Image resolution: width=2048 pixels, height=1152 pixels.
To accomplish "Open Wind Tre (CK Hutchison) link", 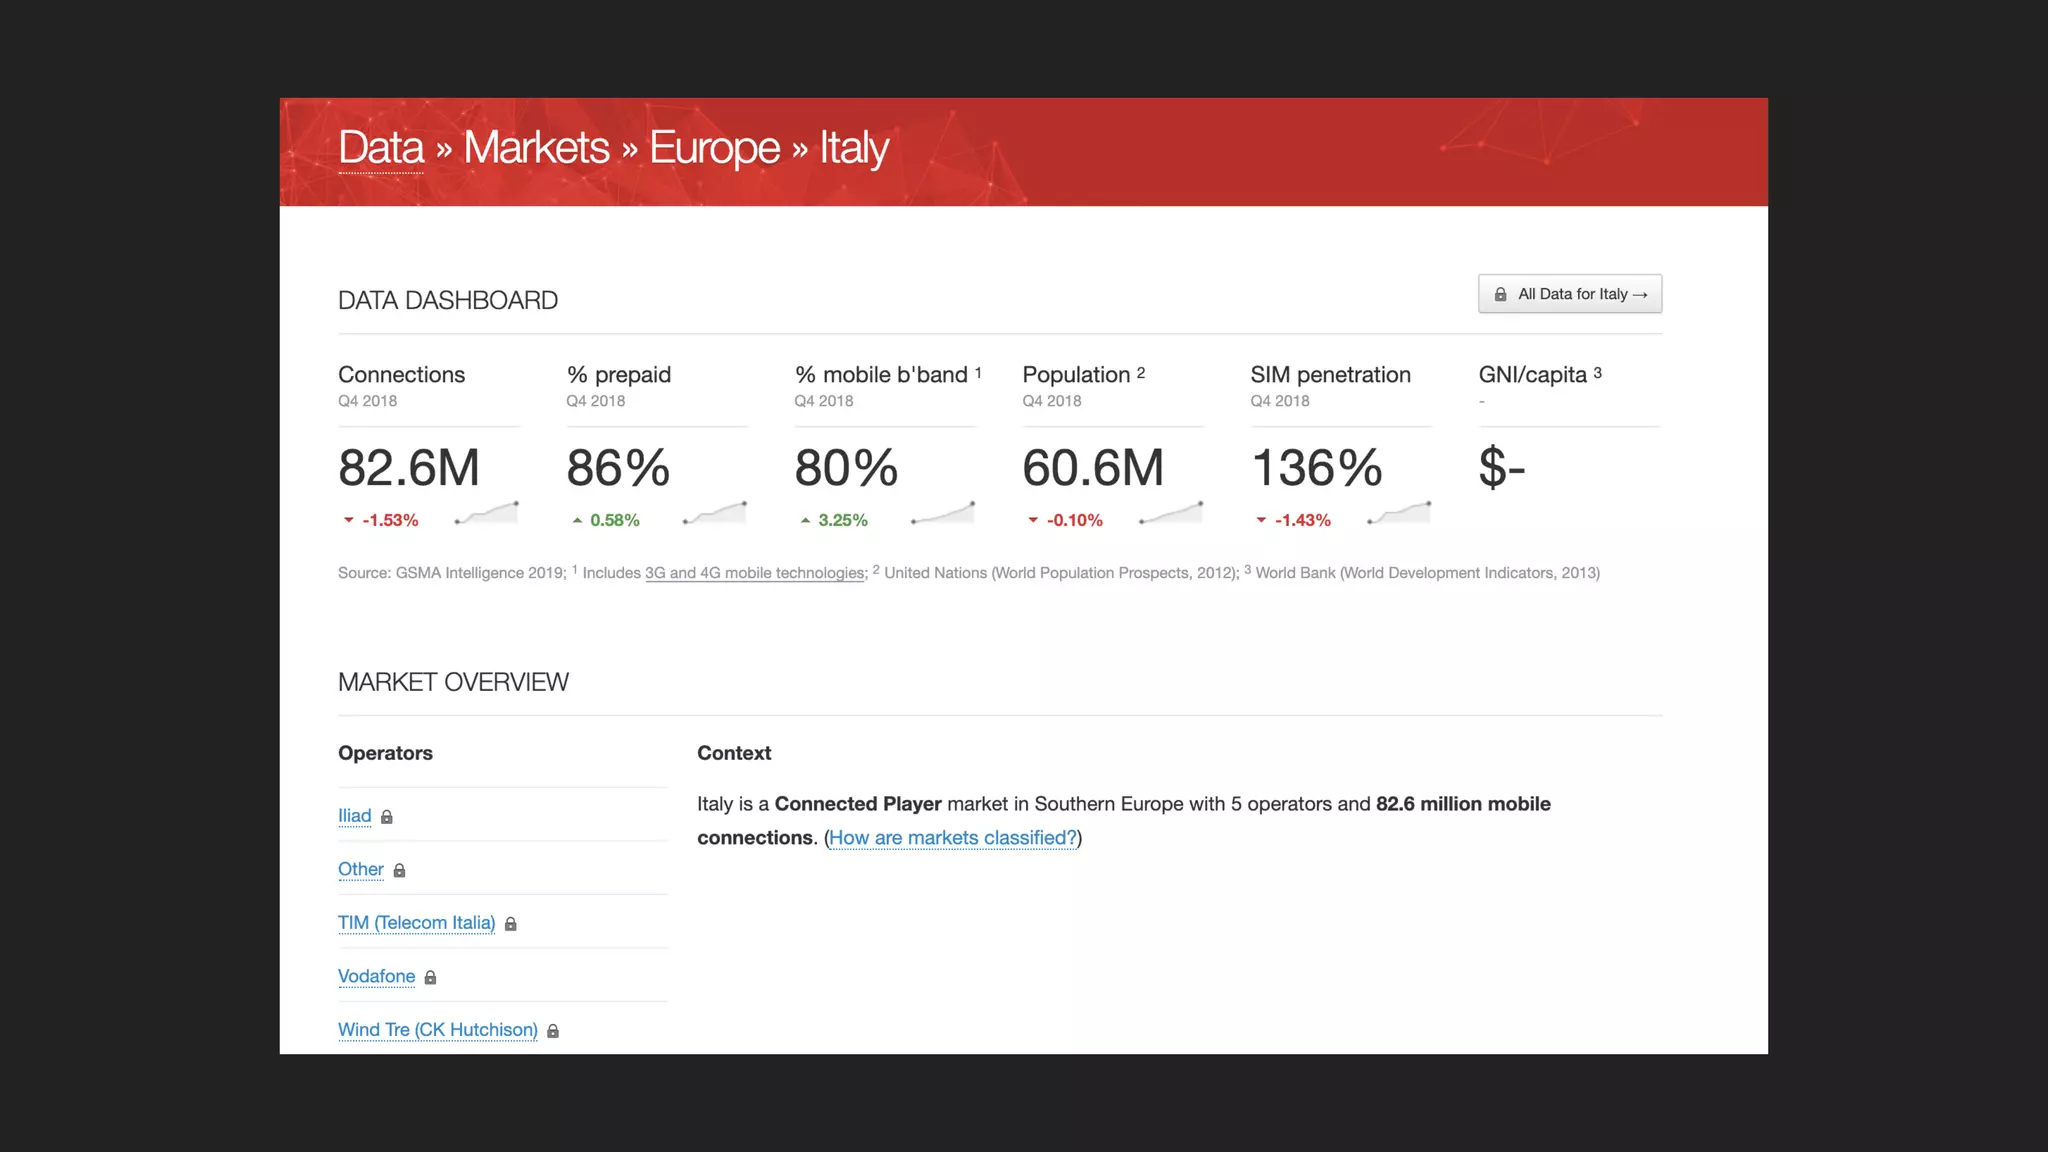I will pyautogui.click(x=437, y=1030).
